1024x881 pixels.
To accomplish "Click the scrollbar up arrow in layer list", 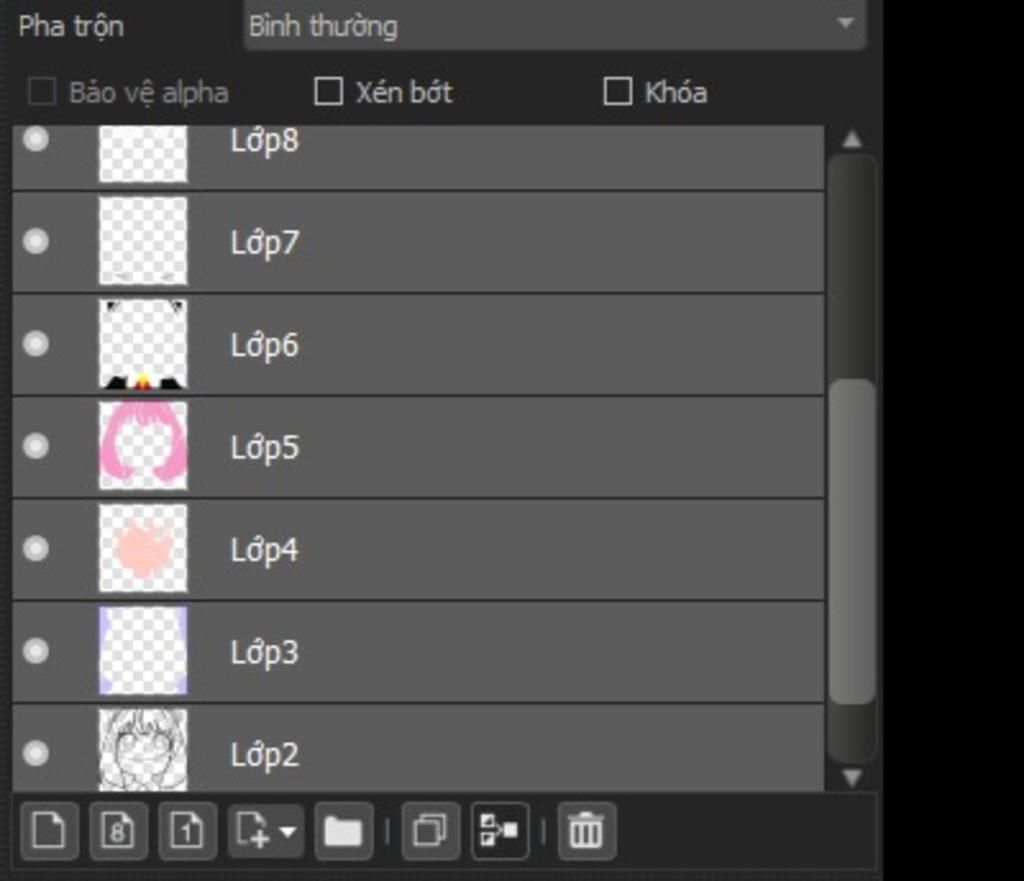I will point(852,139).
